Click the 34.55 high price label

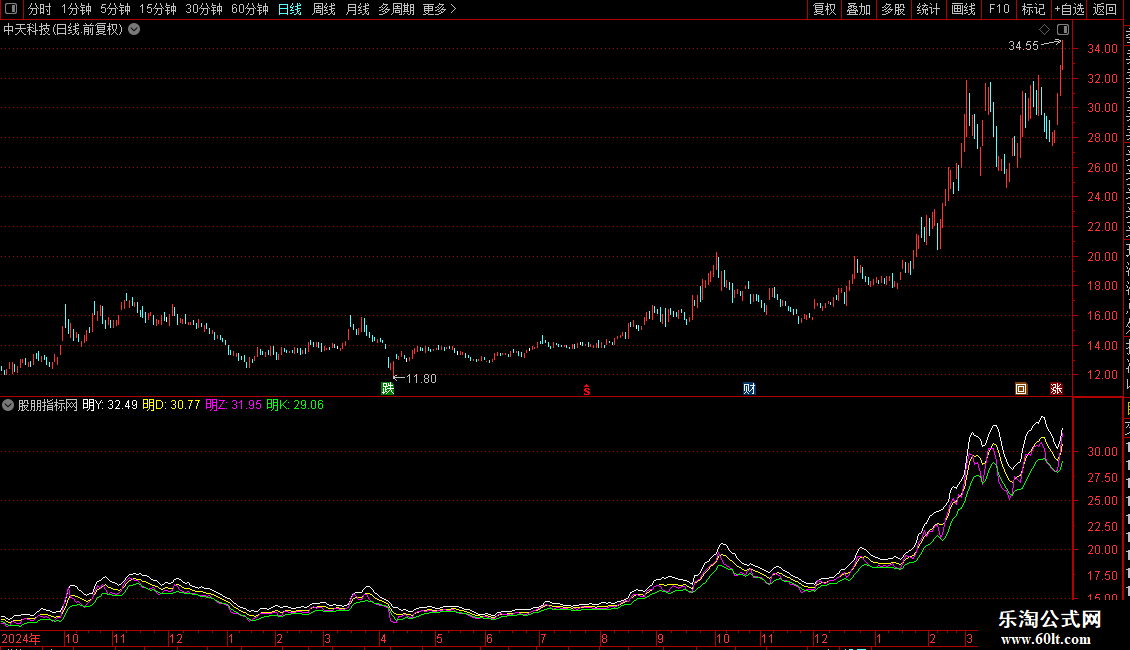pos(1023,46)
